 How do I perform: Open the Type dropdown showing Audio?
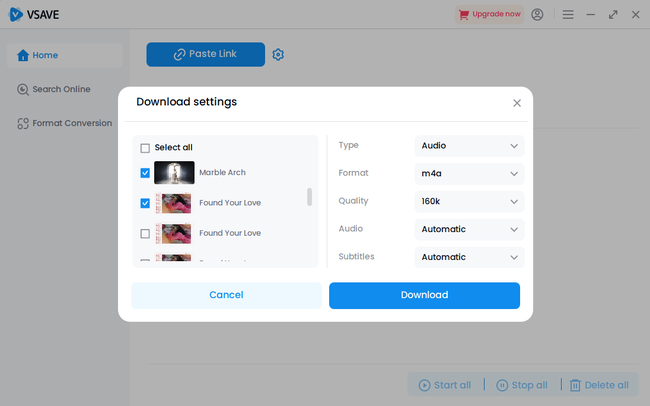click(469, 146)
